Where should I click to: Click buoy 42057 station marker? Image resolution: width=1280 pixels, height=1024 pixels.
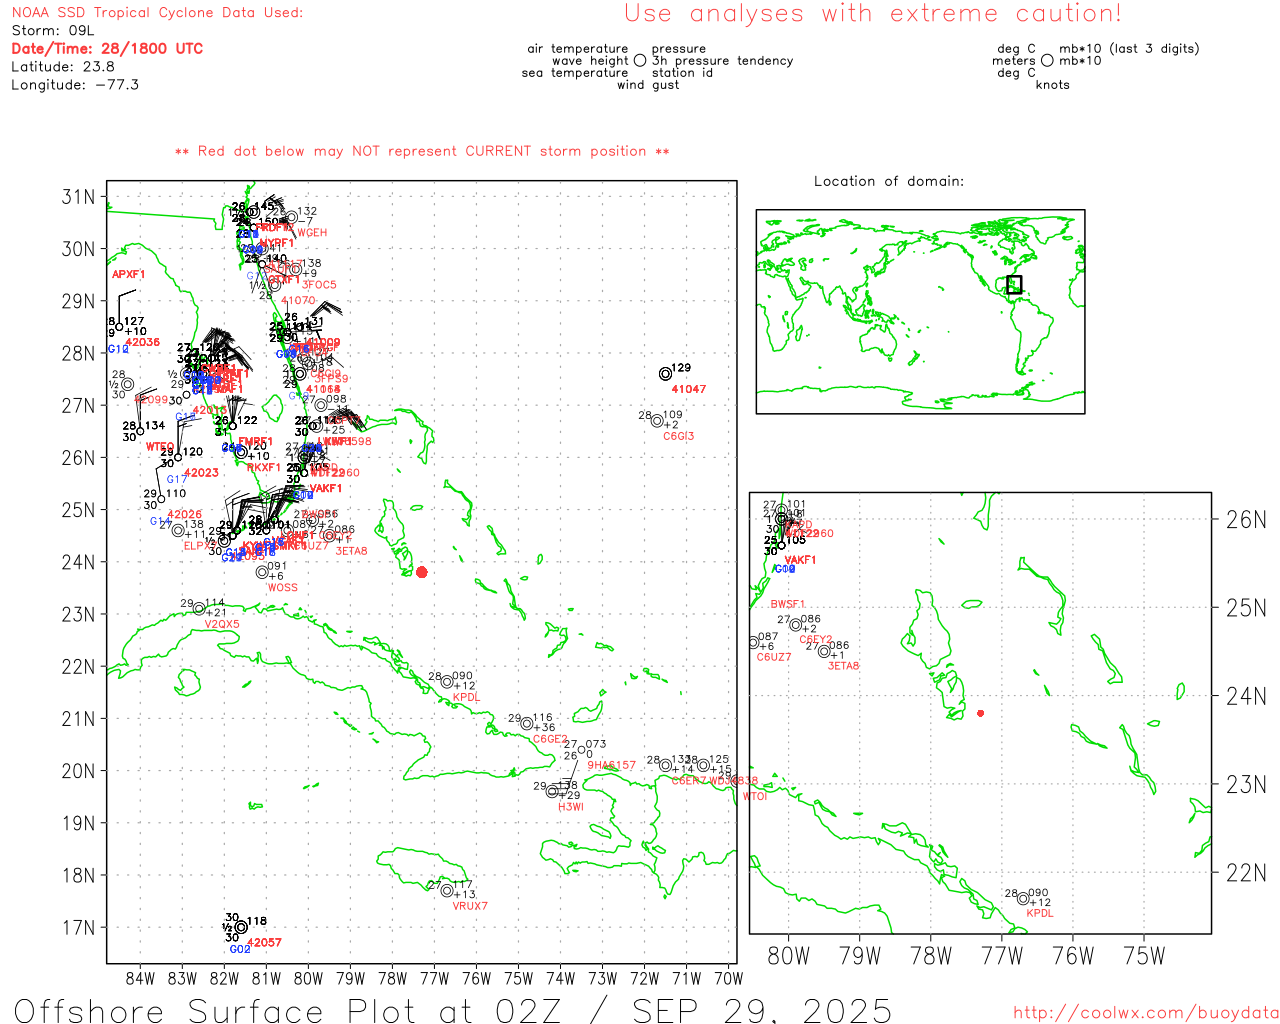pos(241,927)
